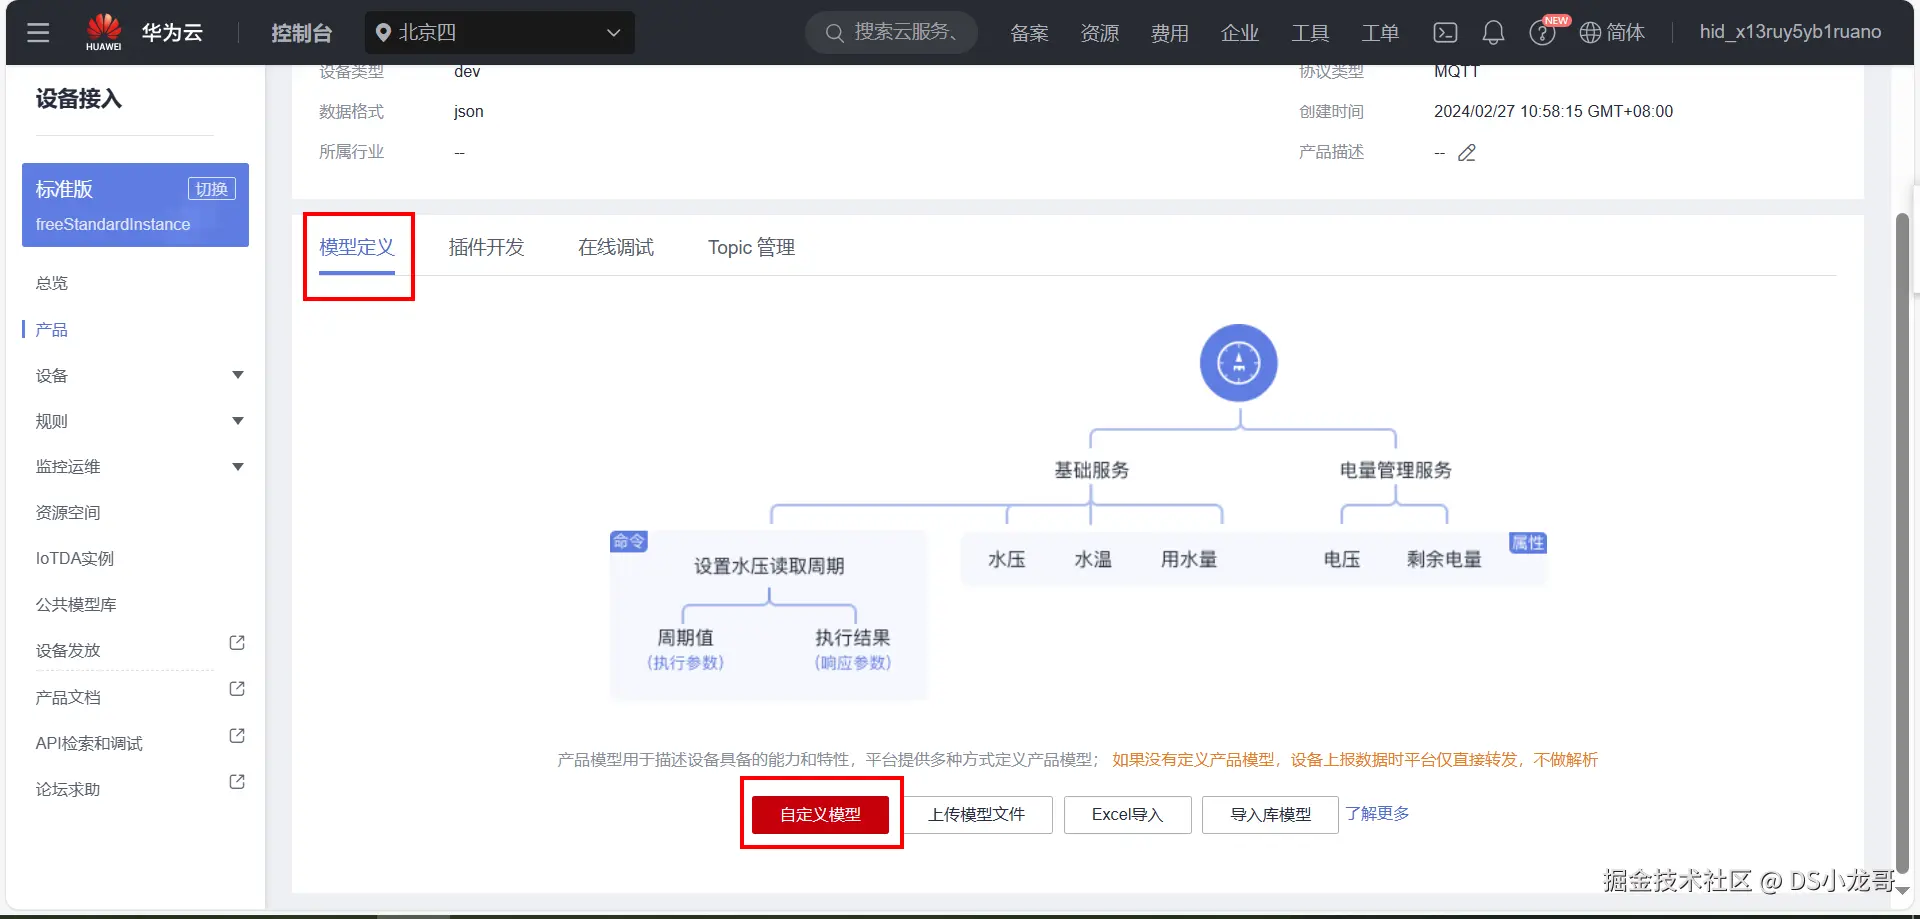Open 备案 in the top menu

click(1029, 33)
